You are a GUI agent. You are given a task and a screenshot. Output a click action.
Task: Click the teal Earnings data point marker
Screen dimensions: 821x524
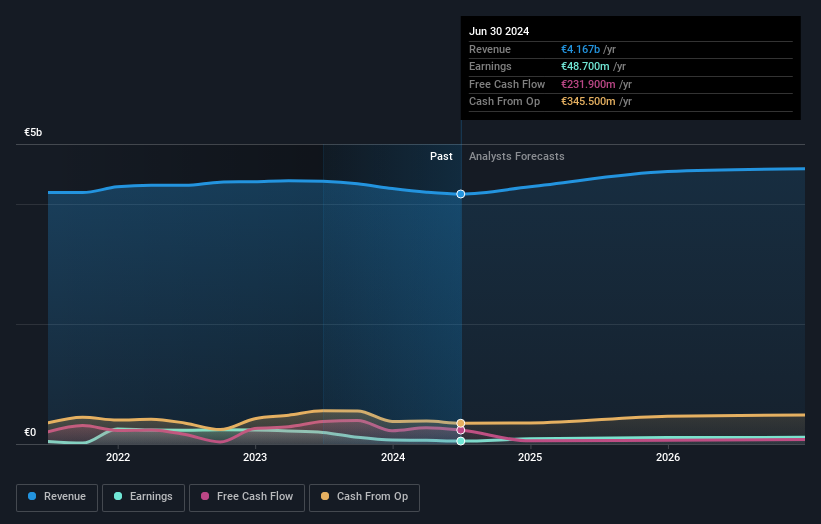461,441
